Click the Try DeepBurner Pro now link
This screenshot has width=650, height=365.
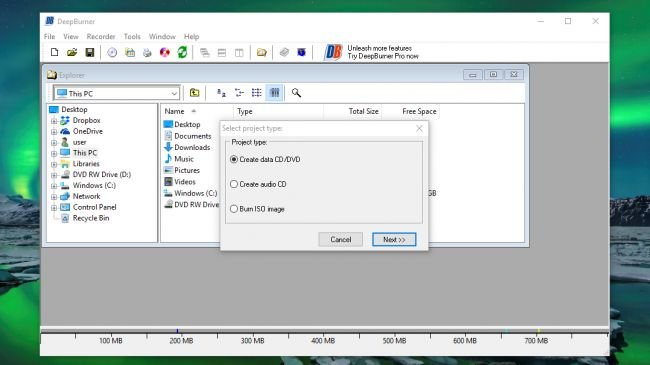point(383,56)
